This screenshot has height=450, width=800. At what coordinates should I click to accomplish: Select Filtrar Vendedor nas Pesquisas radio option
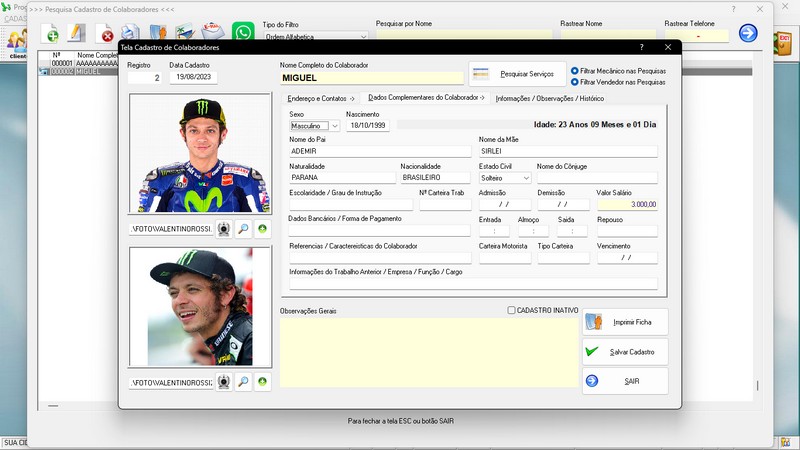[x=575, y=82]
